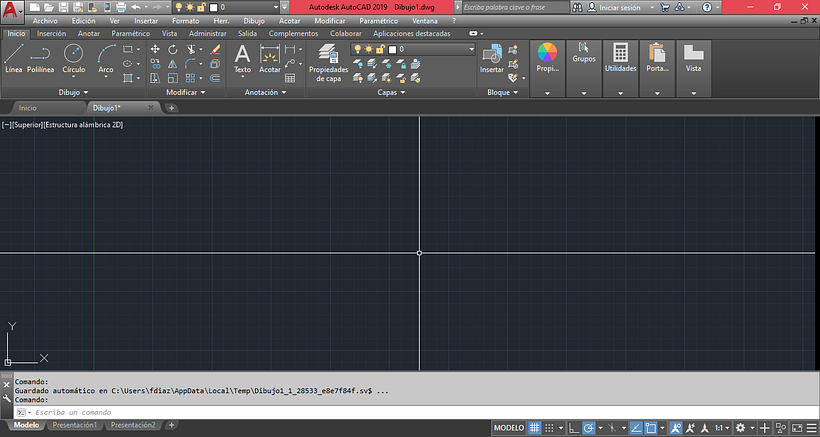Click the Erase tool icon

(x=215, y=49)
